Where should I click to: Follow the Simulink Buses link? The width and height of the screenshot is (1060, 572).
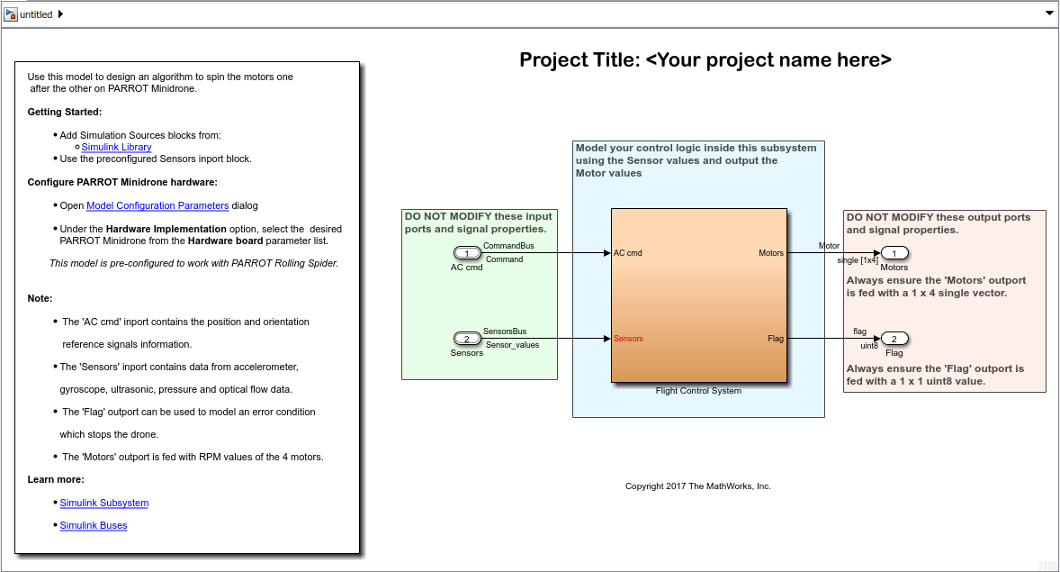tap(93, 525)
